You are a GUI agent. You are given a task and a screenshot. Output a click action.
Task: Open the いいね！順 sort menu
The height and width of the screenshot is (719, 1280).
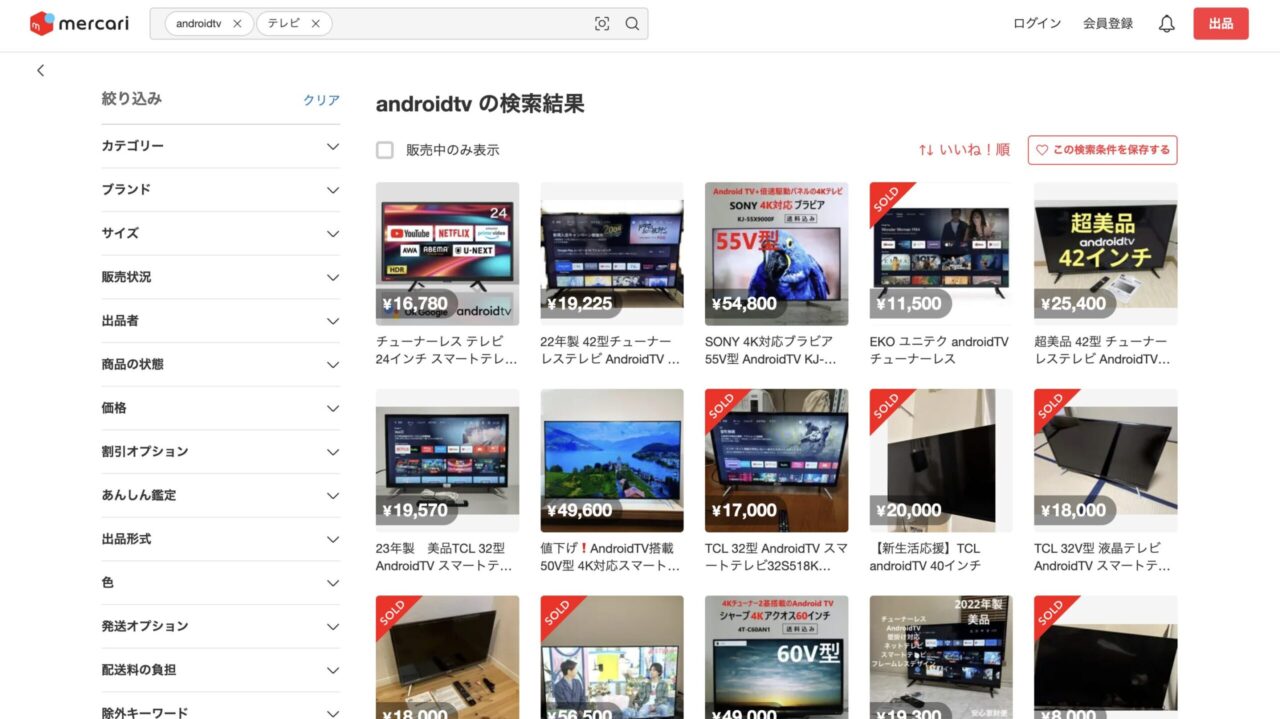click(x=964, y=150)
